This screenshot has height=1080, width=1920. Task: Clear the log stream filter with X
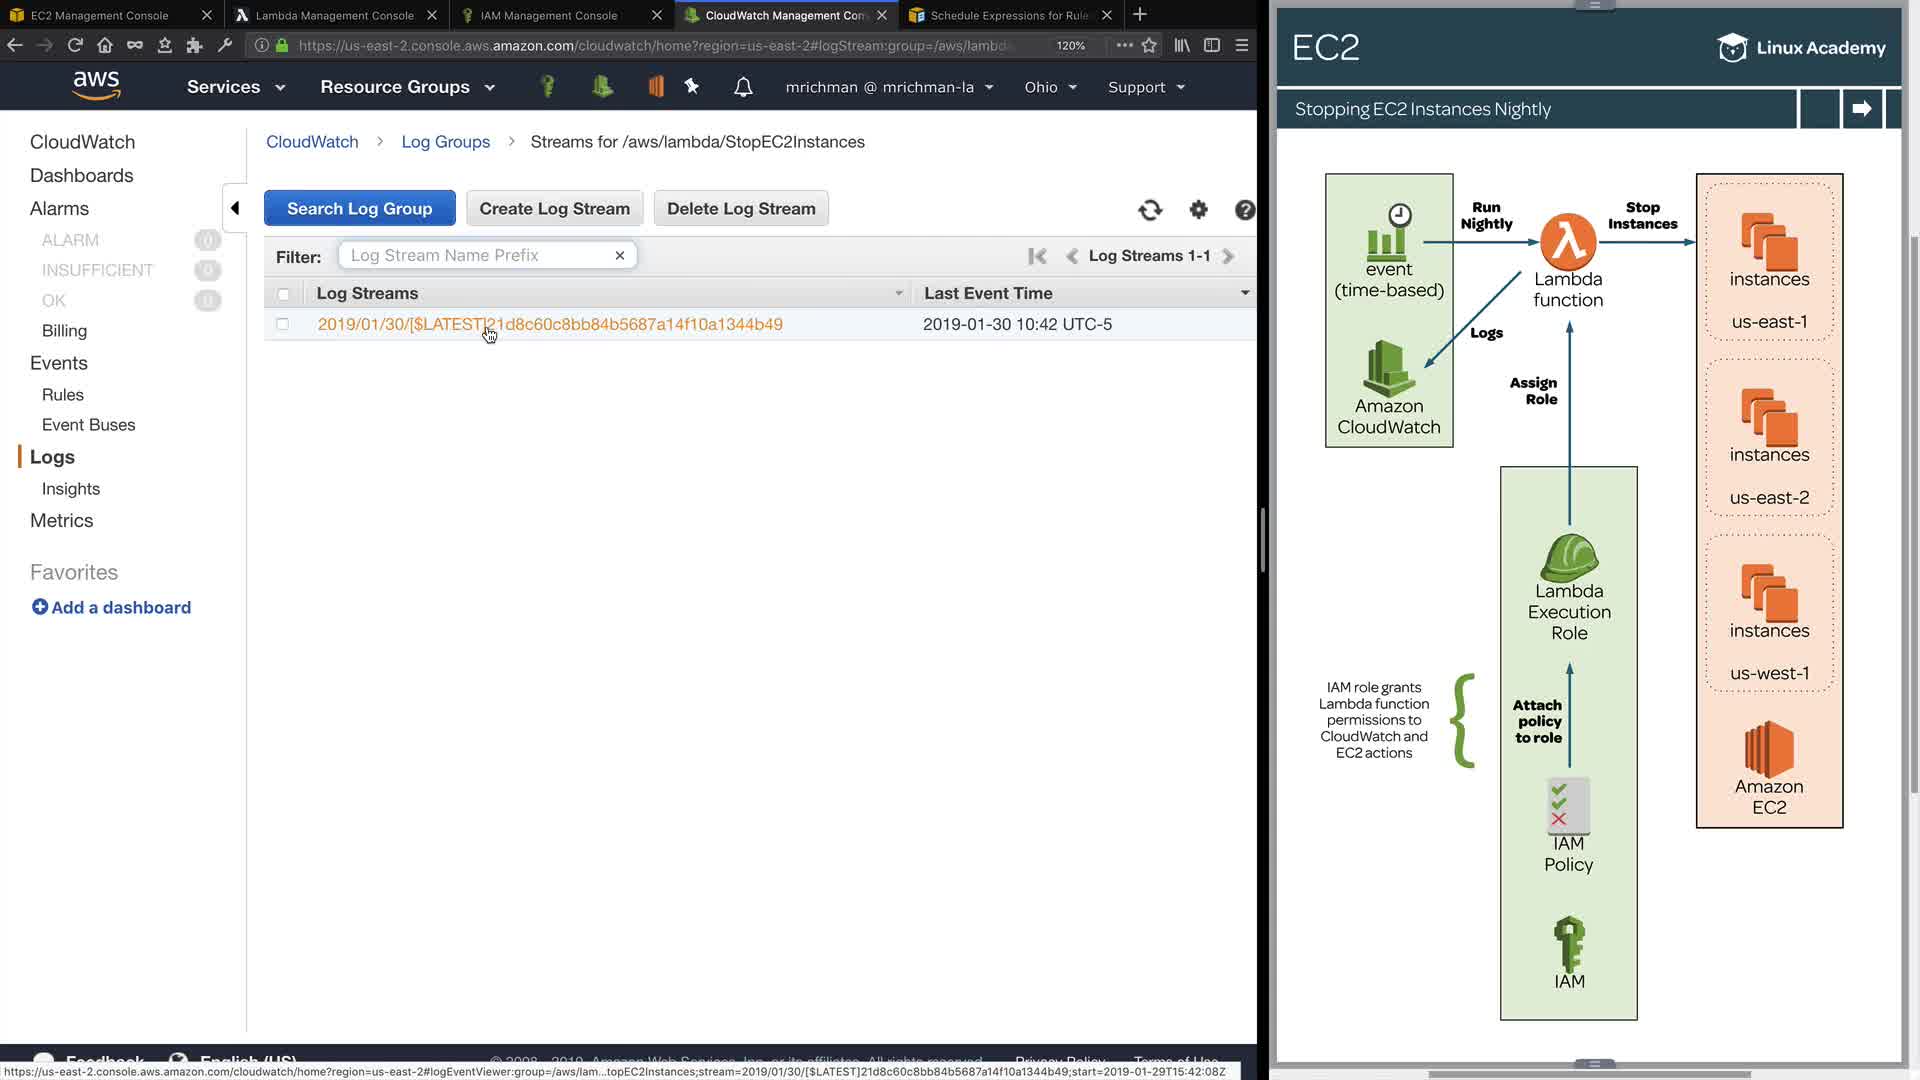click(x=620, y=256)
